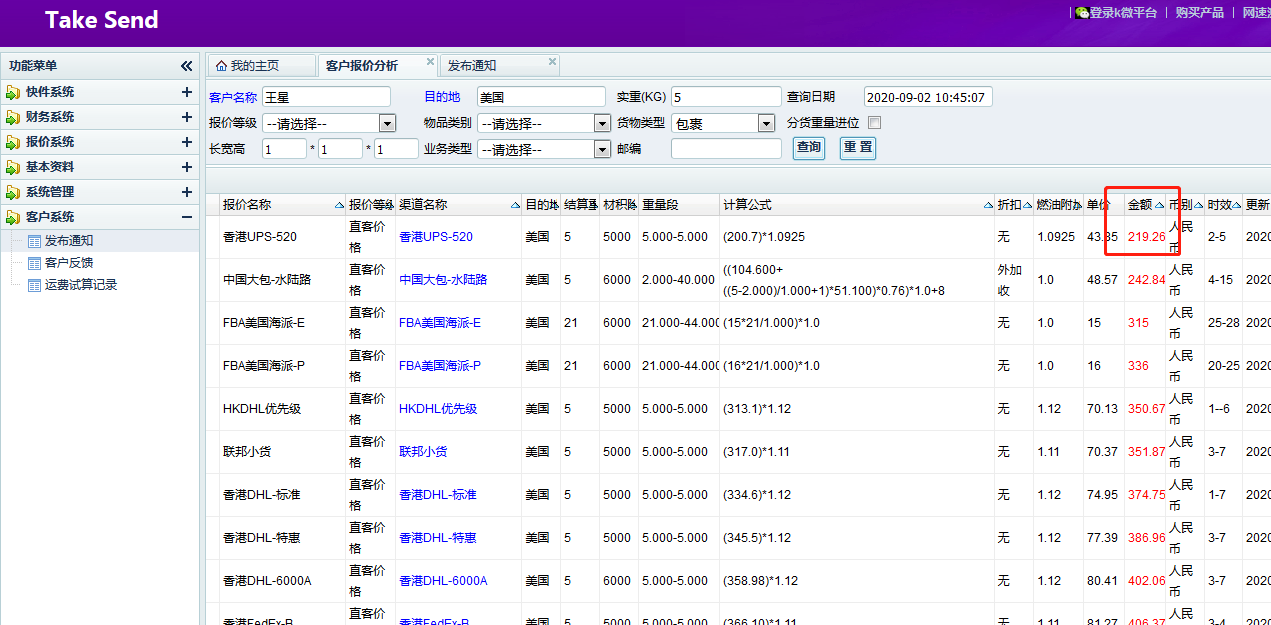Viewport: 1271px width, 625px height.
Task: Click the 查询 button
Action: coord(808,148)
